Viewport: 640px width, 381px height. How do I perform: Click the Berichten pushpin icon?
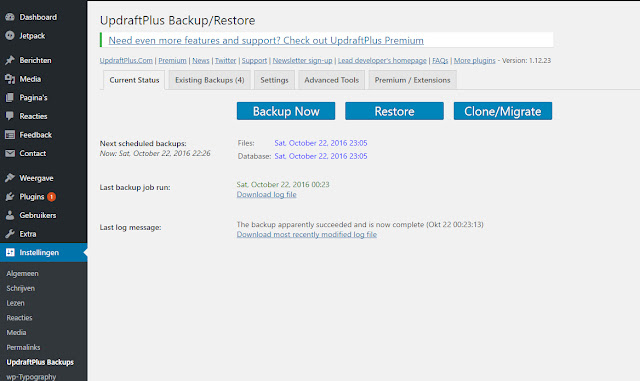tap(10, 60)
